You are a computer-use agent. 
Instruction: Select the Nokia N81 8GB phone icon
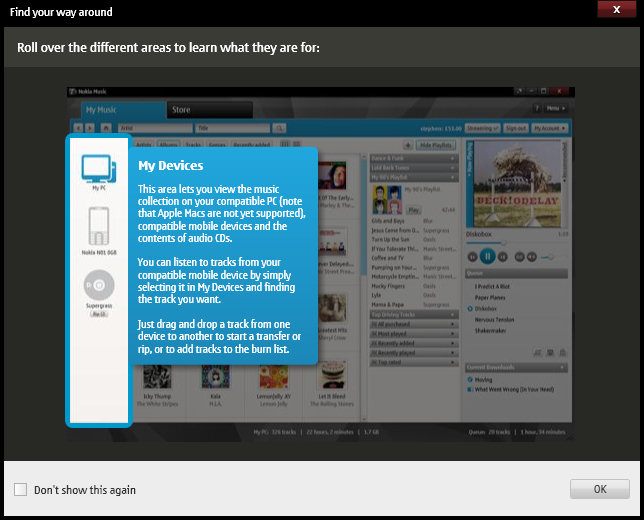98,228
